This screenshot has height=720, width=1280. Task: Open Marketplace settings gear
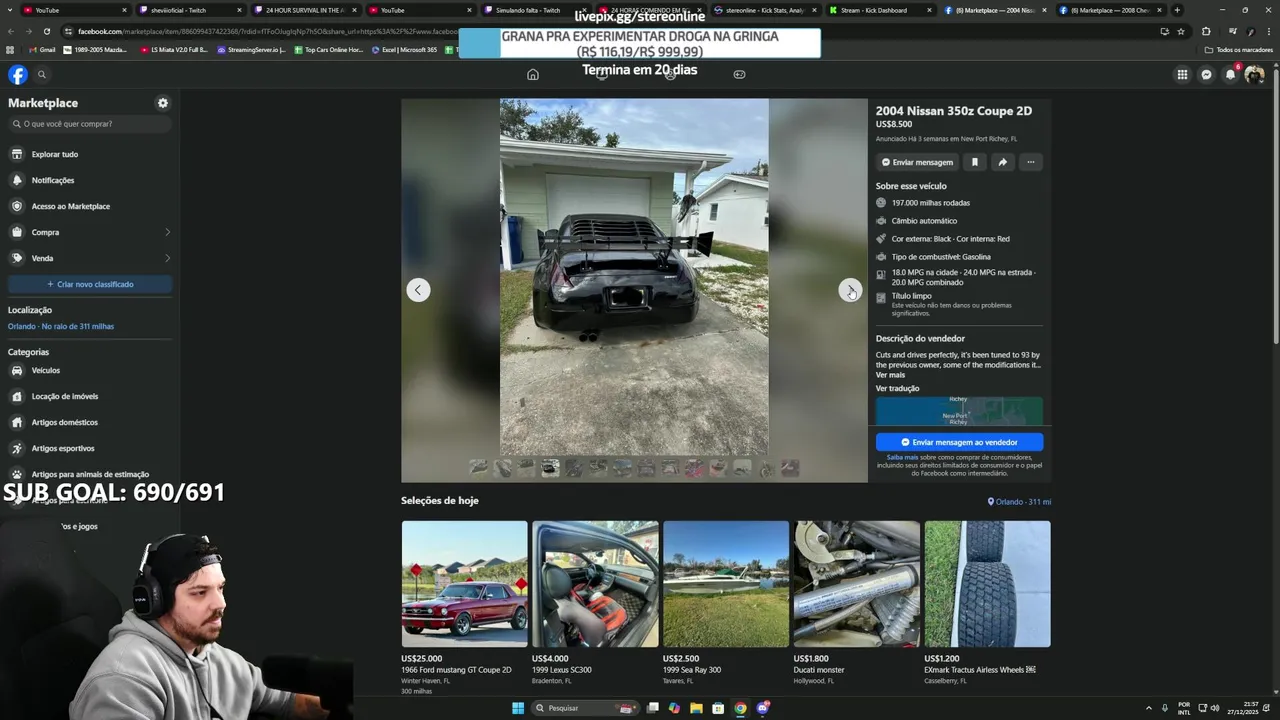click(x=163, y=103)
